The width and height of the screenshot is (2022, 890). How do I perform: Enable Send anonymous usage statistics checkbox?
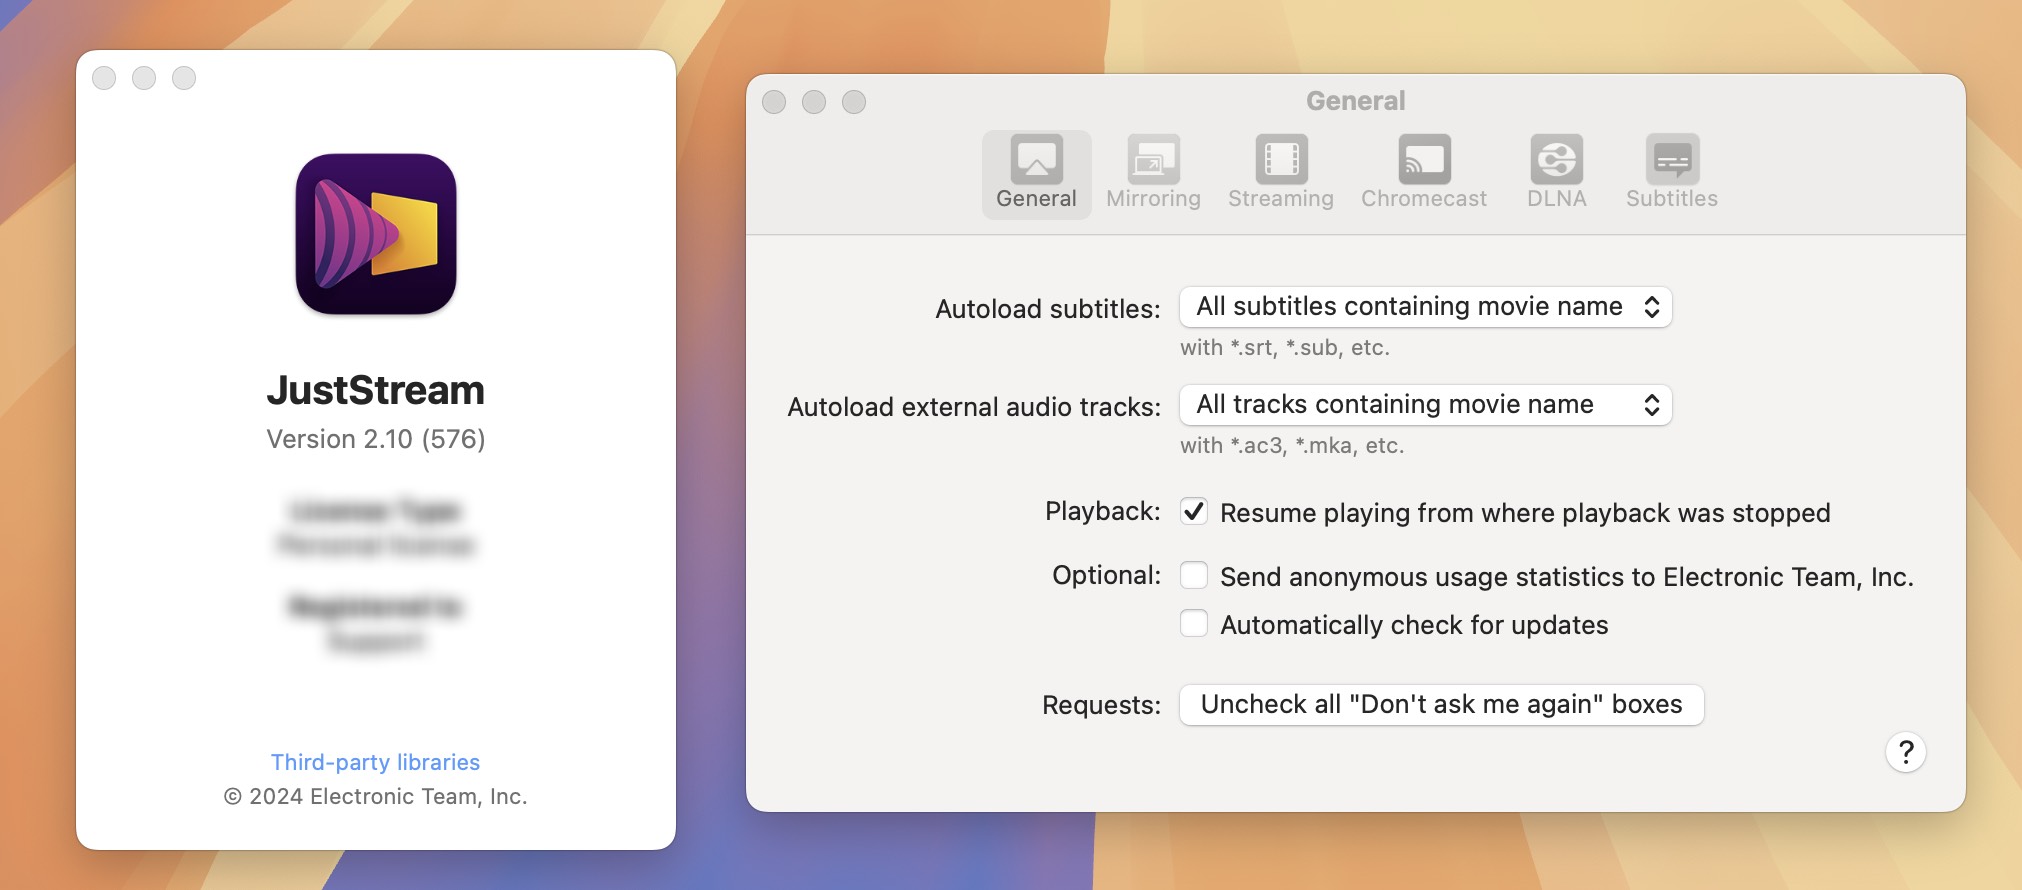1194,575
